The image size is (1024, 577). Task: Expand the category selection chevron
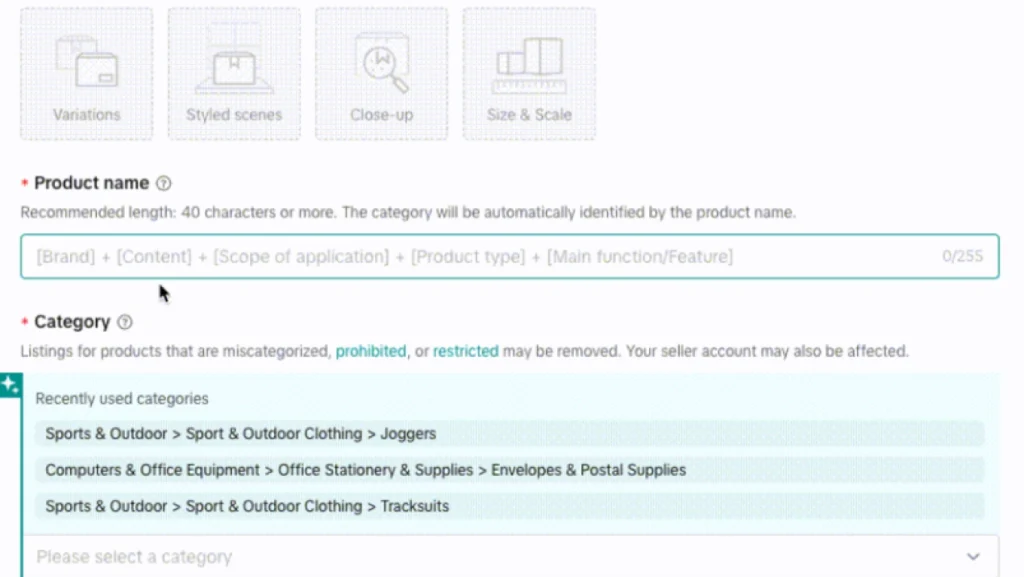pyautogui.click(x=973, y=555)
